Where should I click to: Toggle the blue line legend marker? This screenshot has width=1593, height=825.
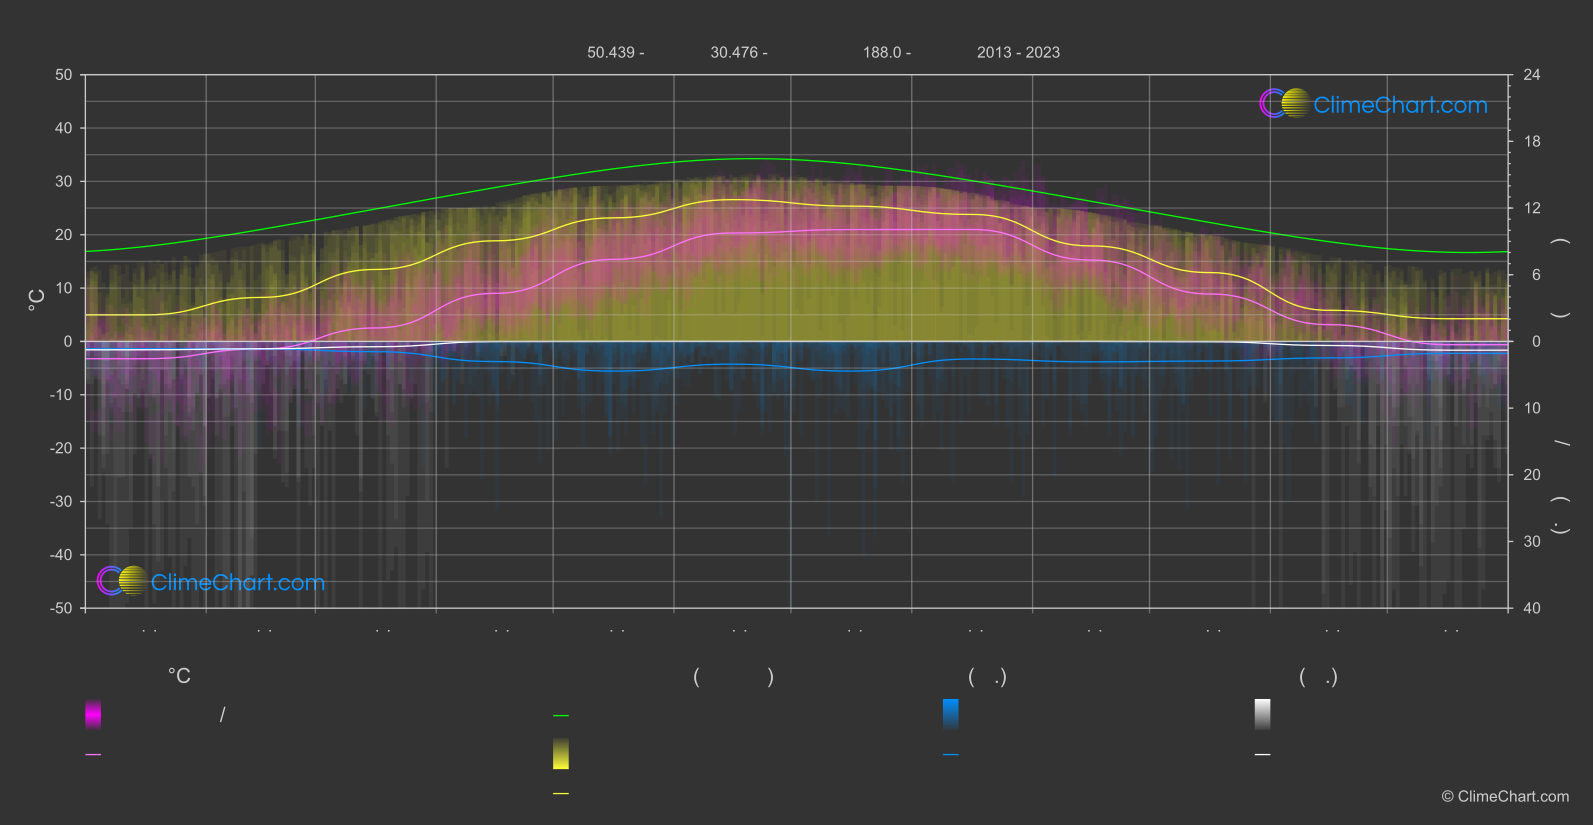950,755
